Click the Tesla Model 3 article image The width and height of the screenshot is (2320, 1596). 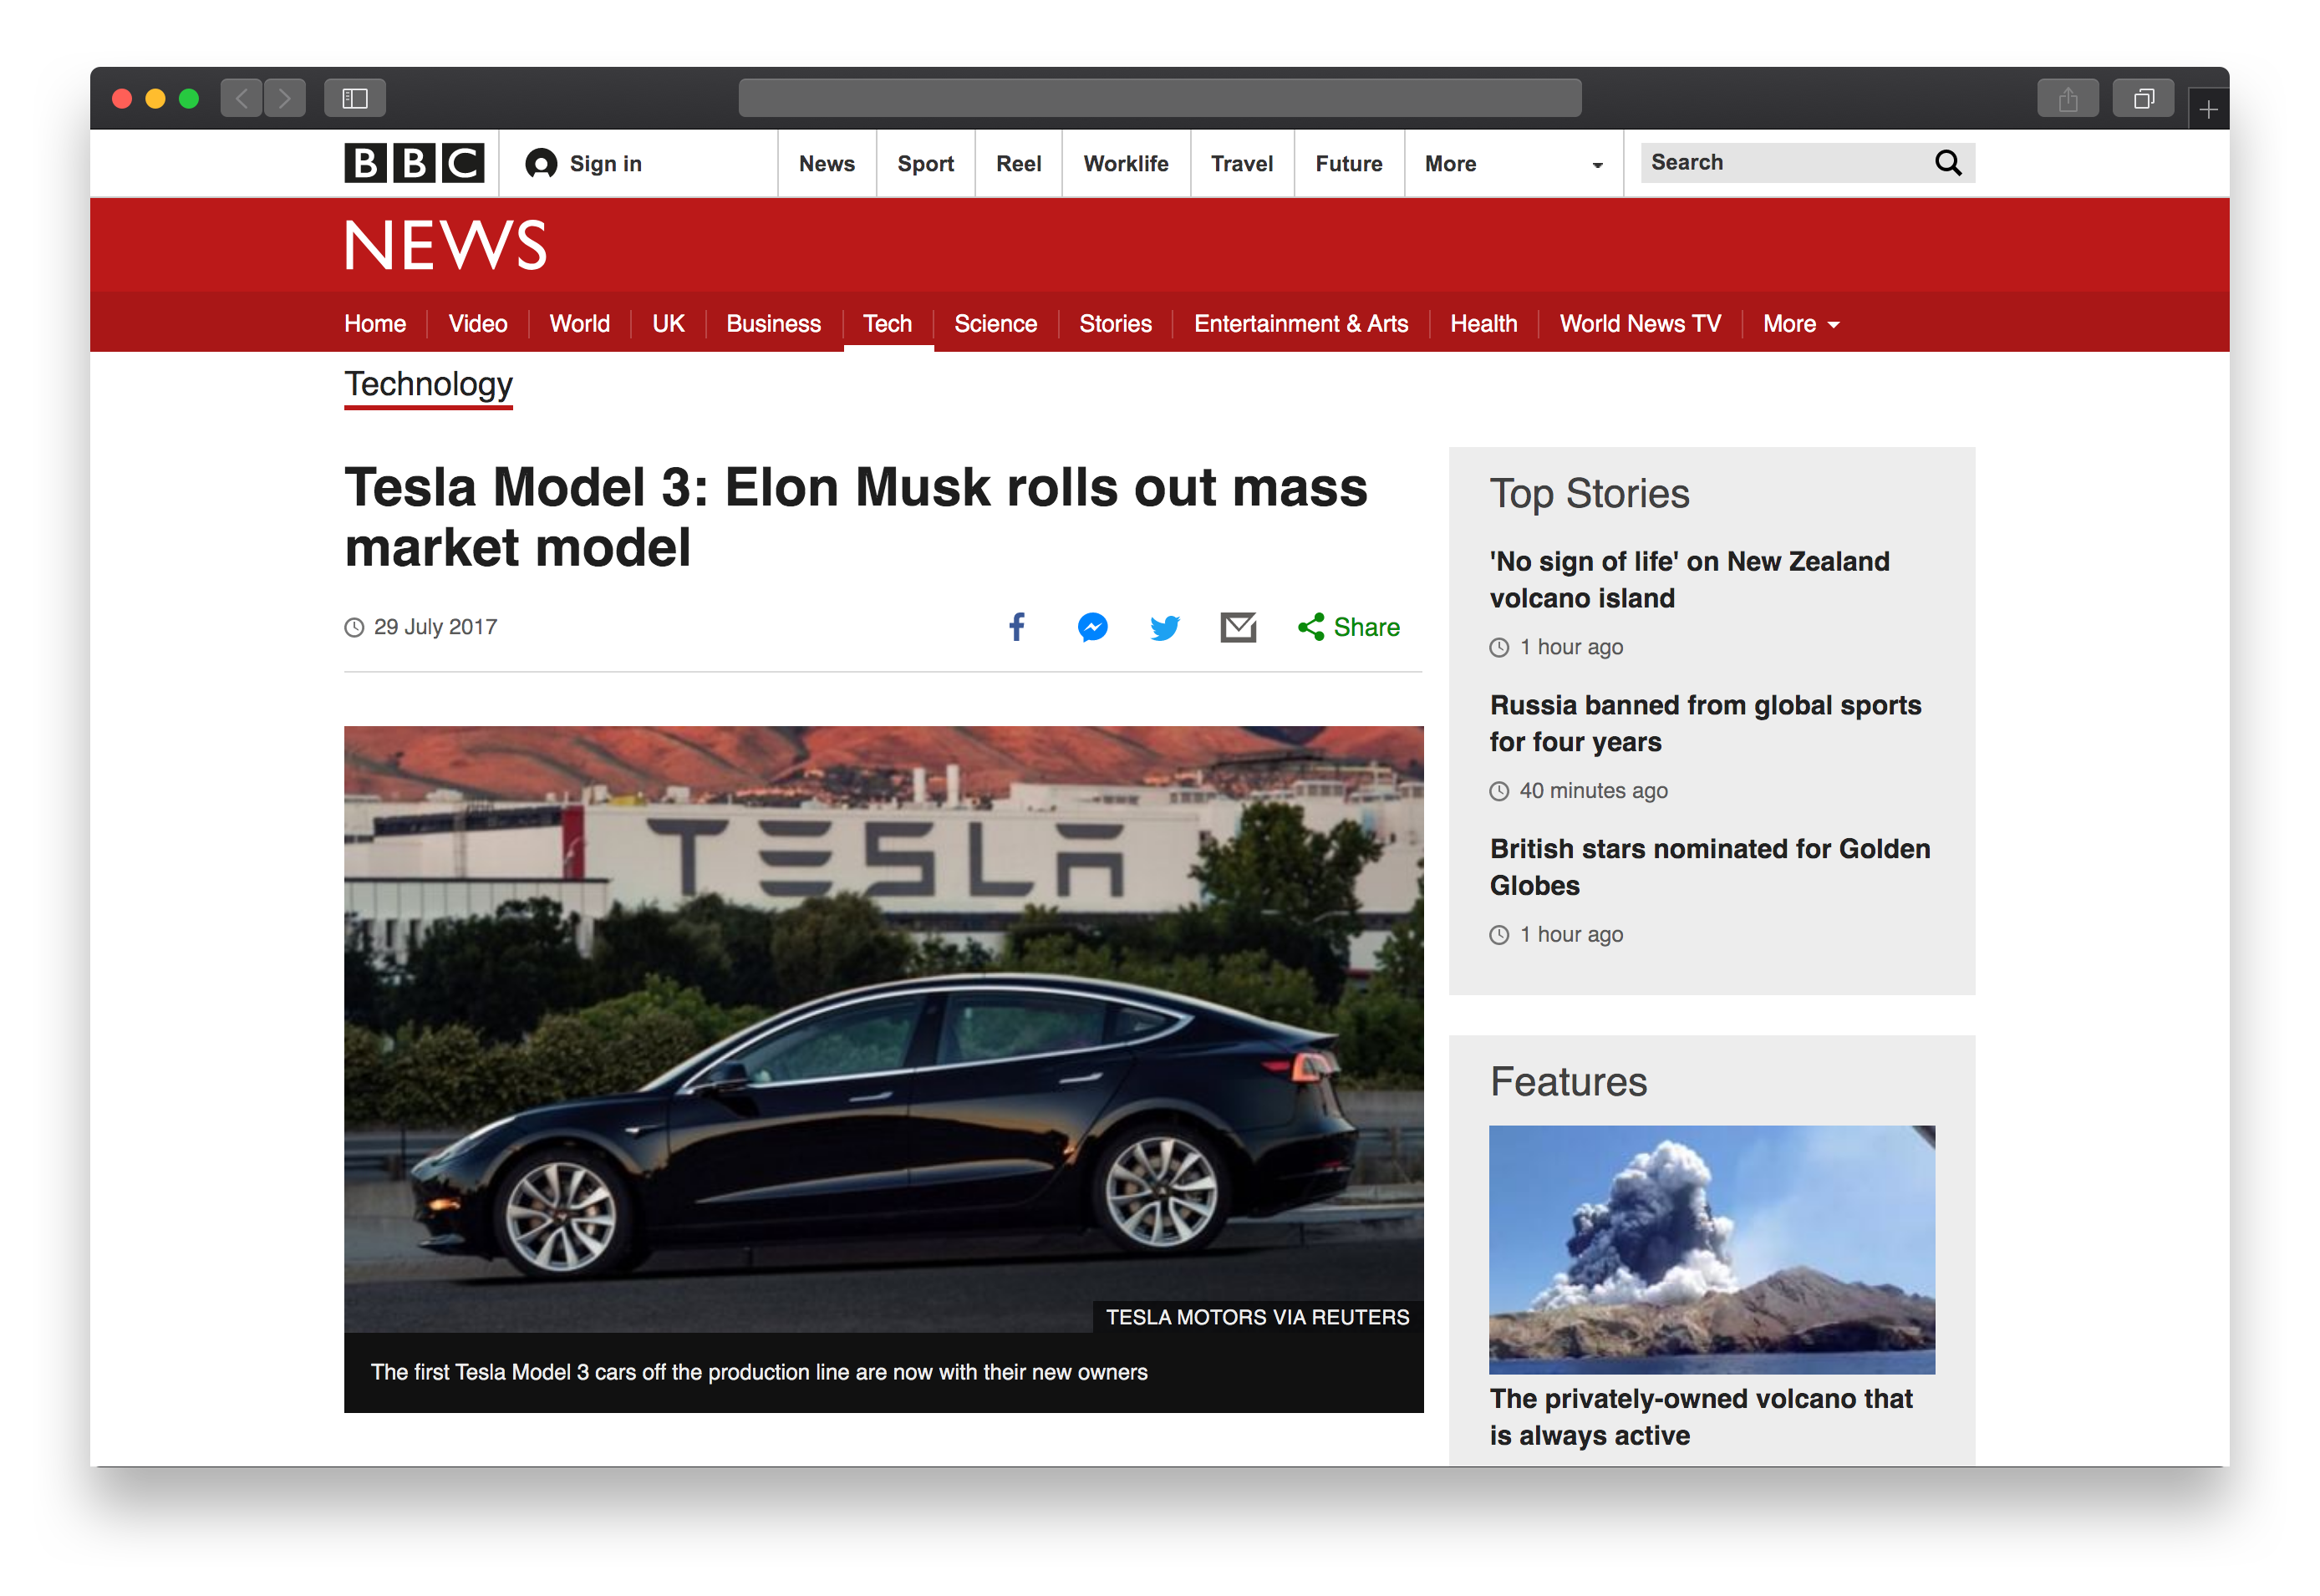point(883,1029)
